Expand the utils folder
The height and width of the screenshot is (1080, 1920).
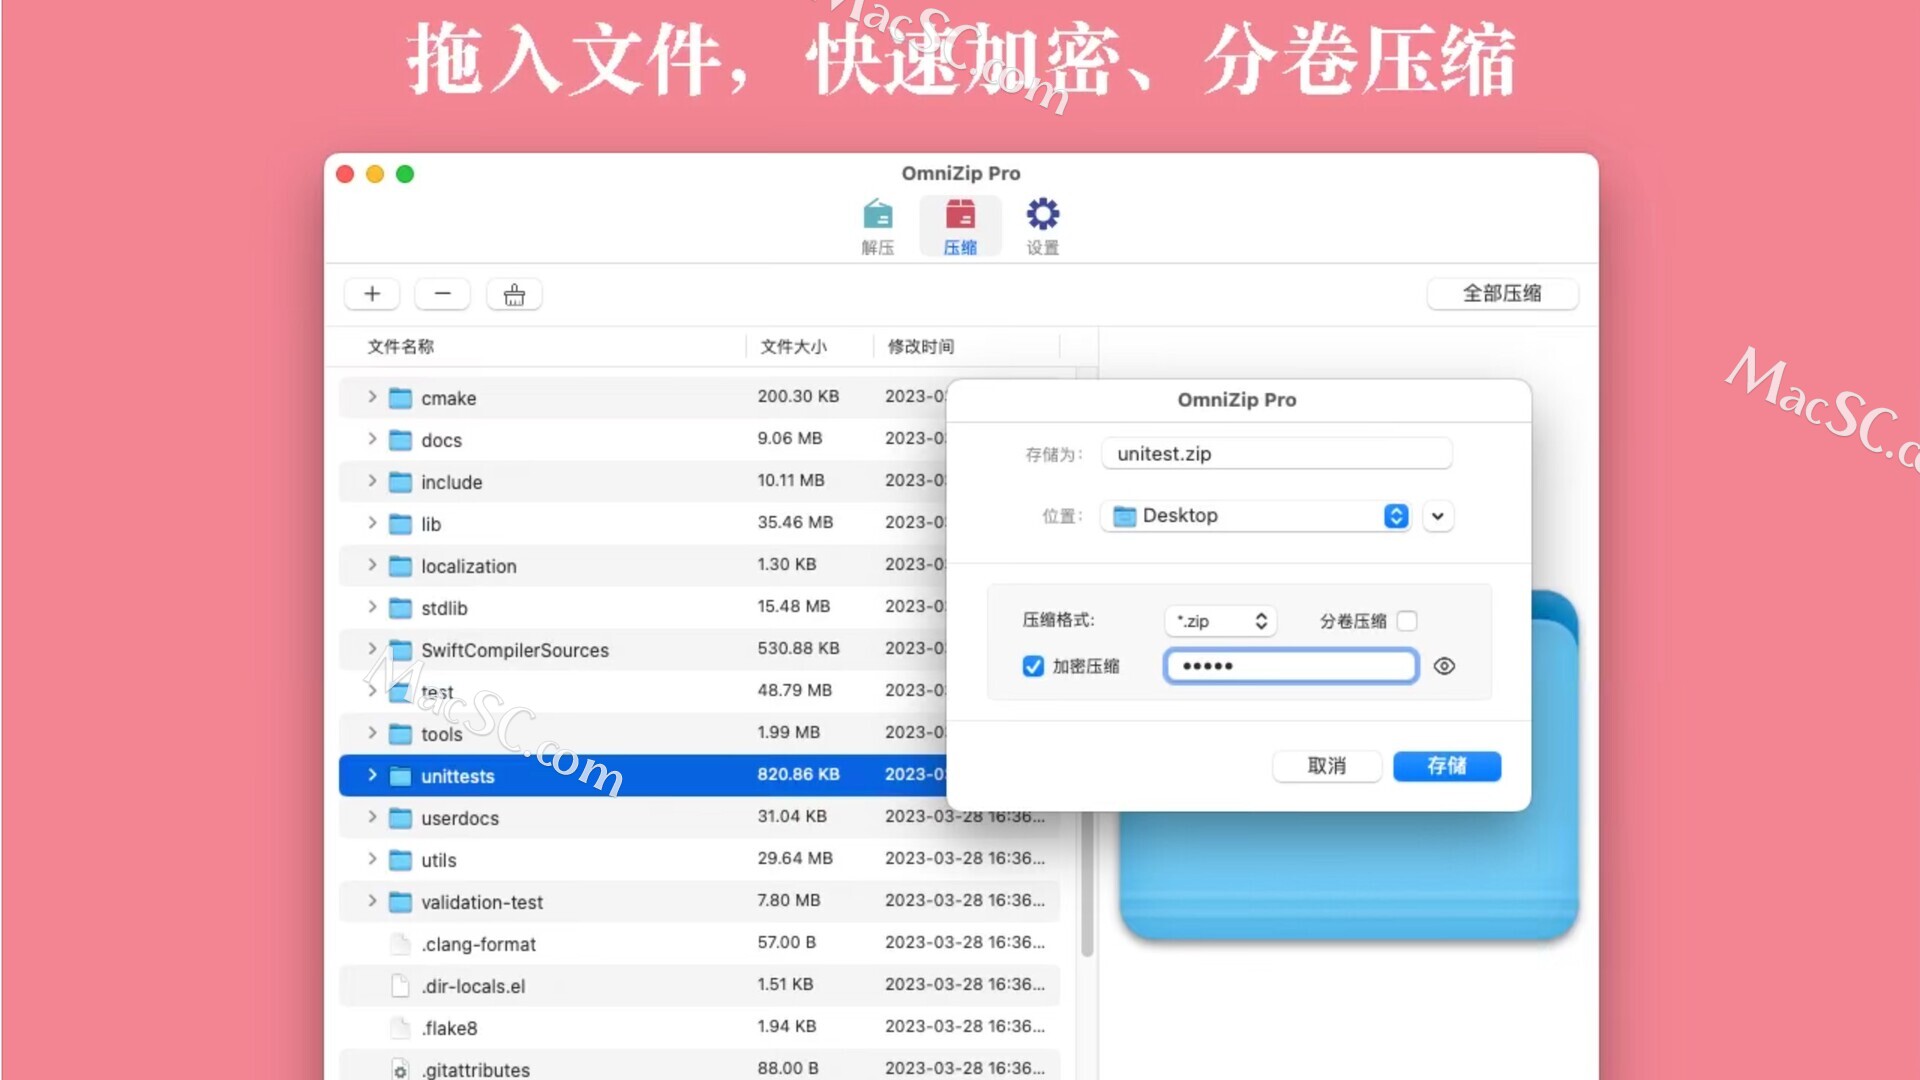coord(372,859)
